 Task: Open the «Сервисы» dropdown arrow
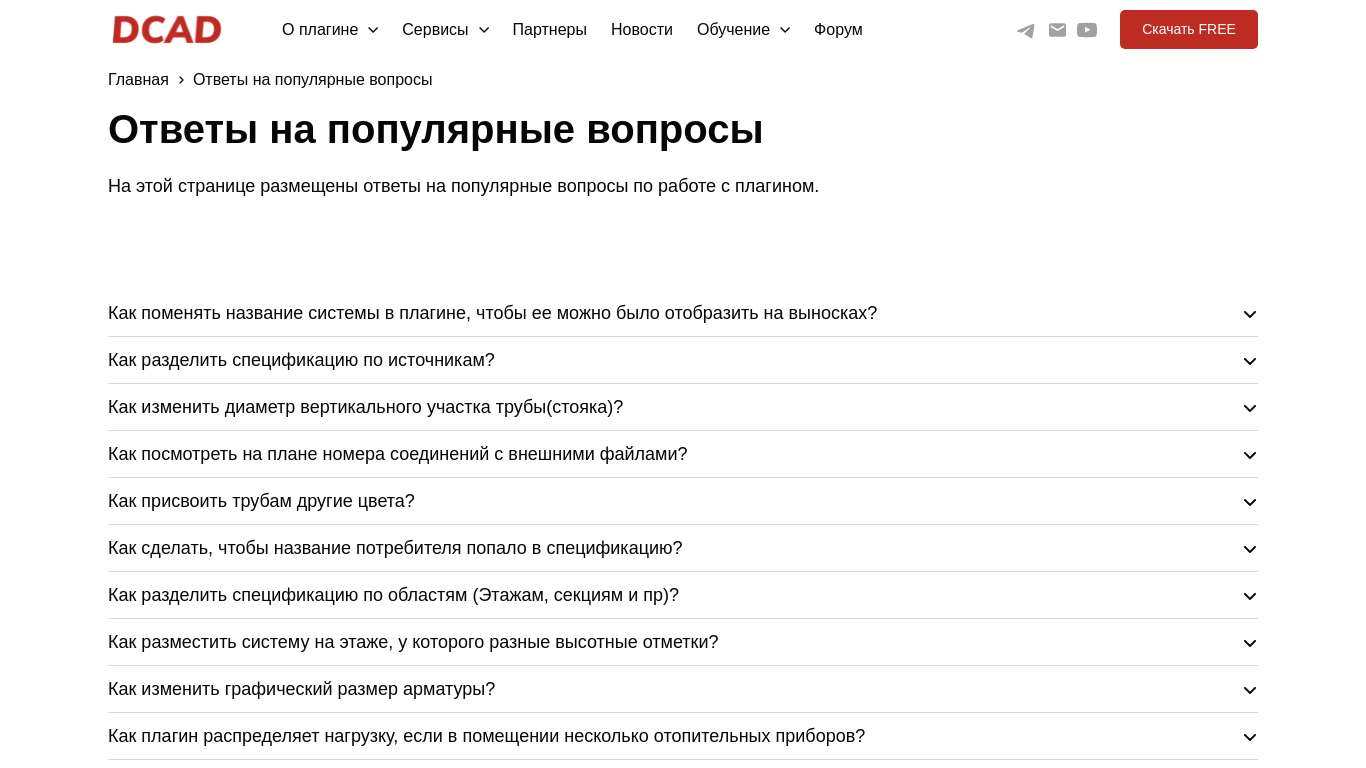pos(484,30)
